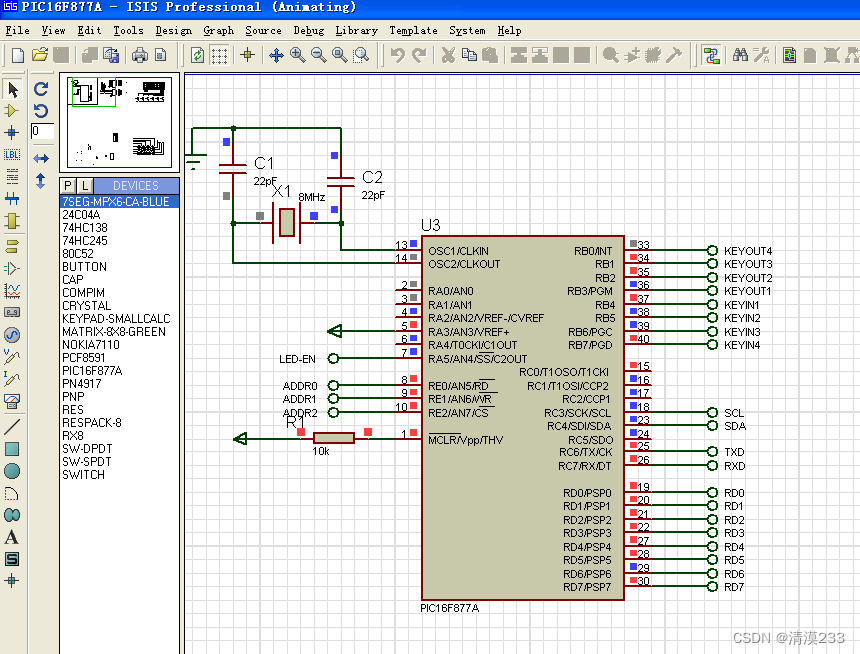860x654 pixels.
Task: Open the System menu
Action: point(467,31)
